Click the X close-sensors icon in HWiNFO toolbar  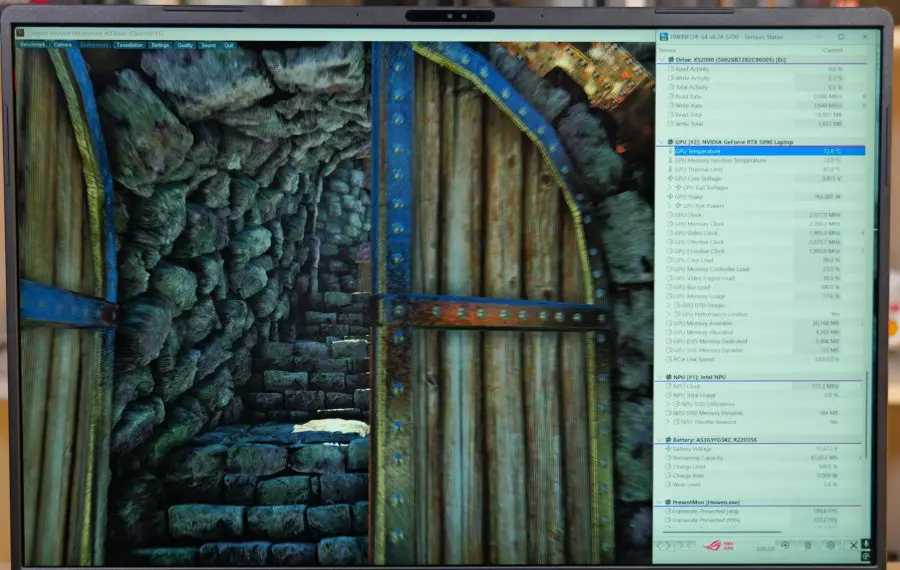pos(854,545)
